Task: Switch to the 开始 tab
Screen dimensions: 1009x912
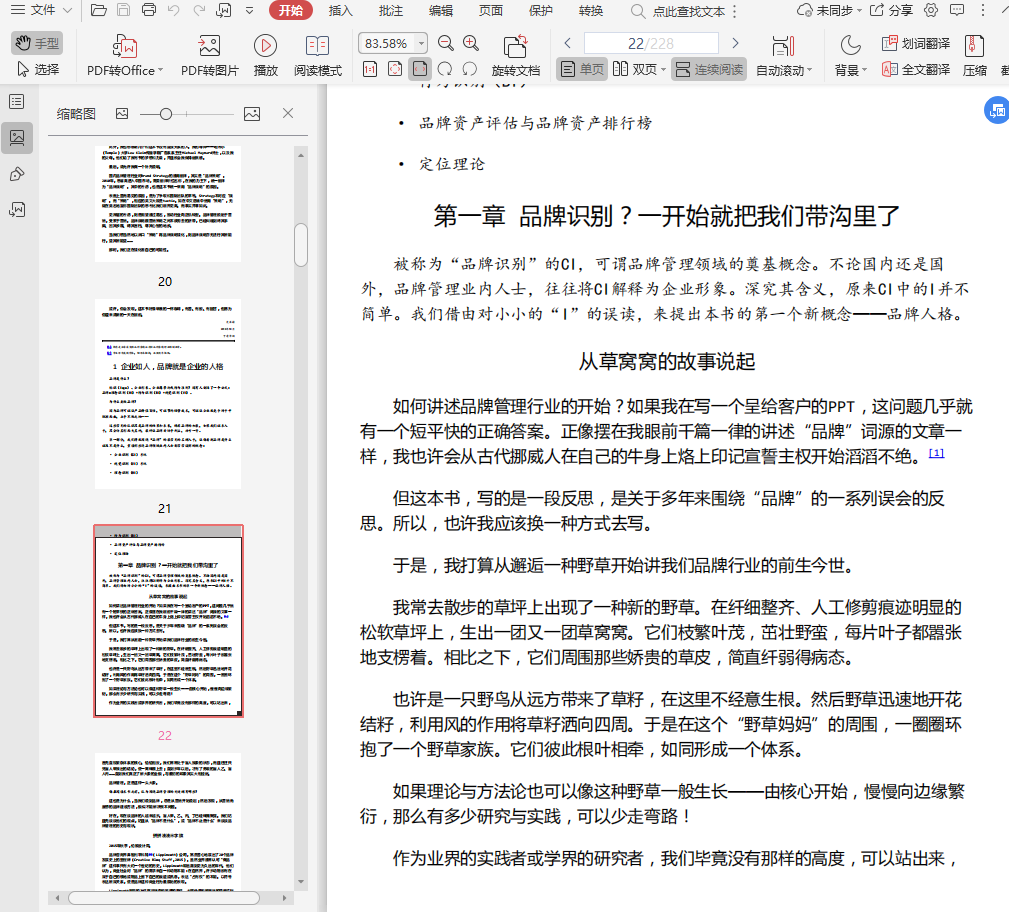Action: click(291, 10)
